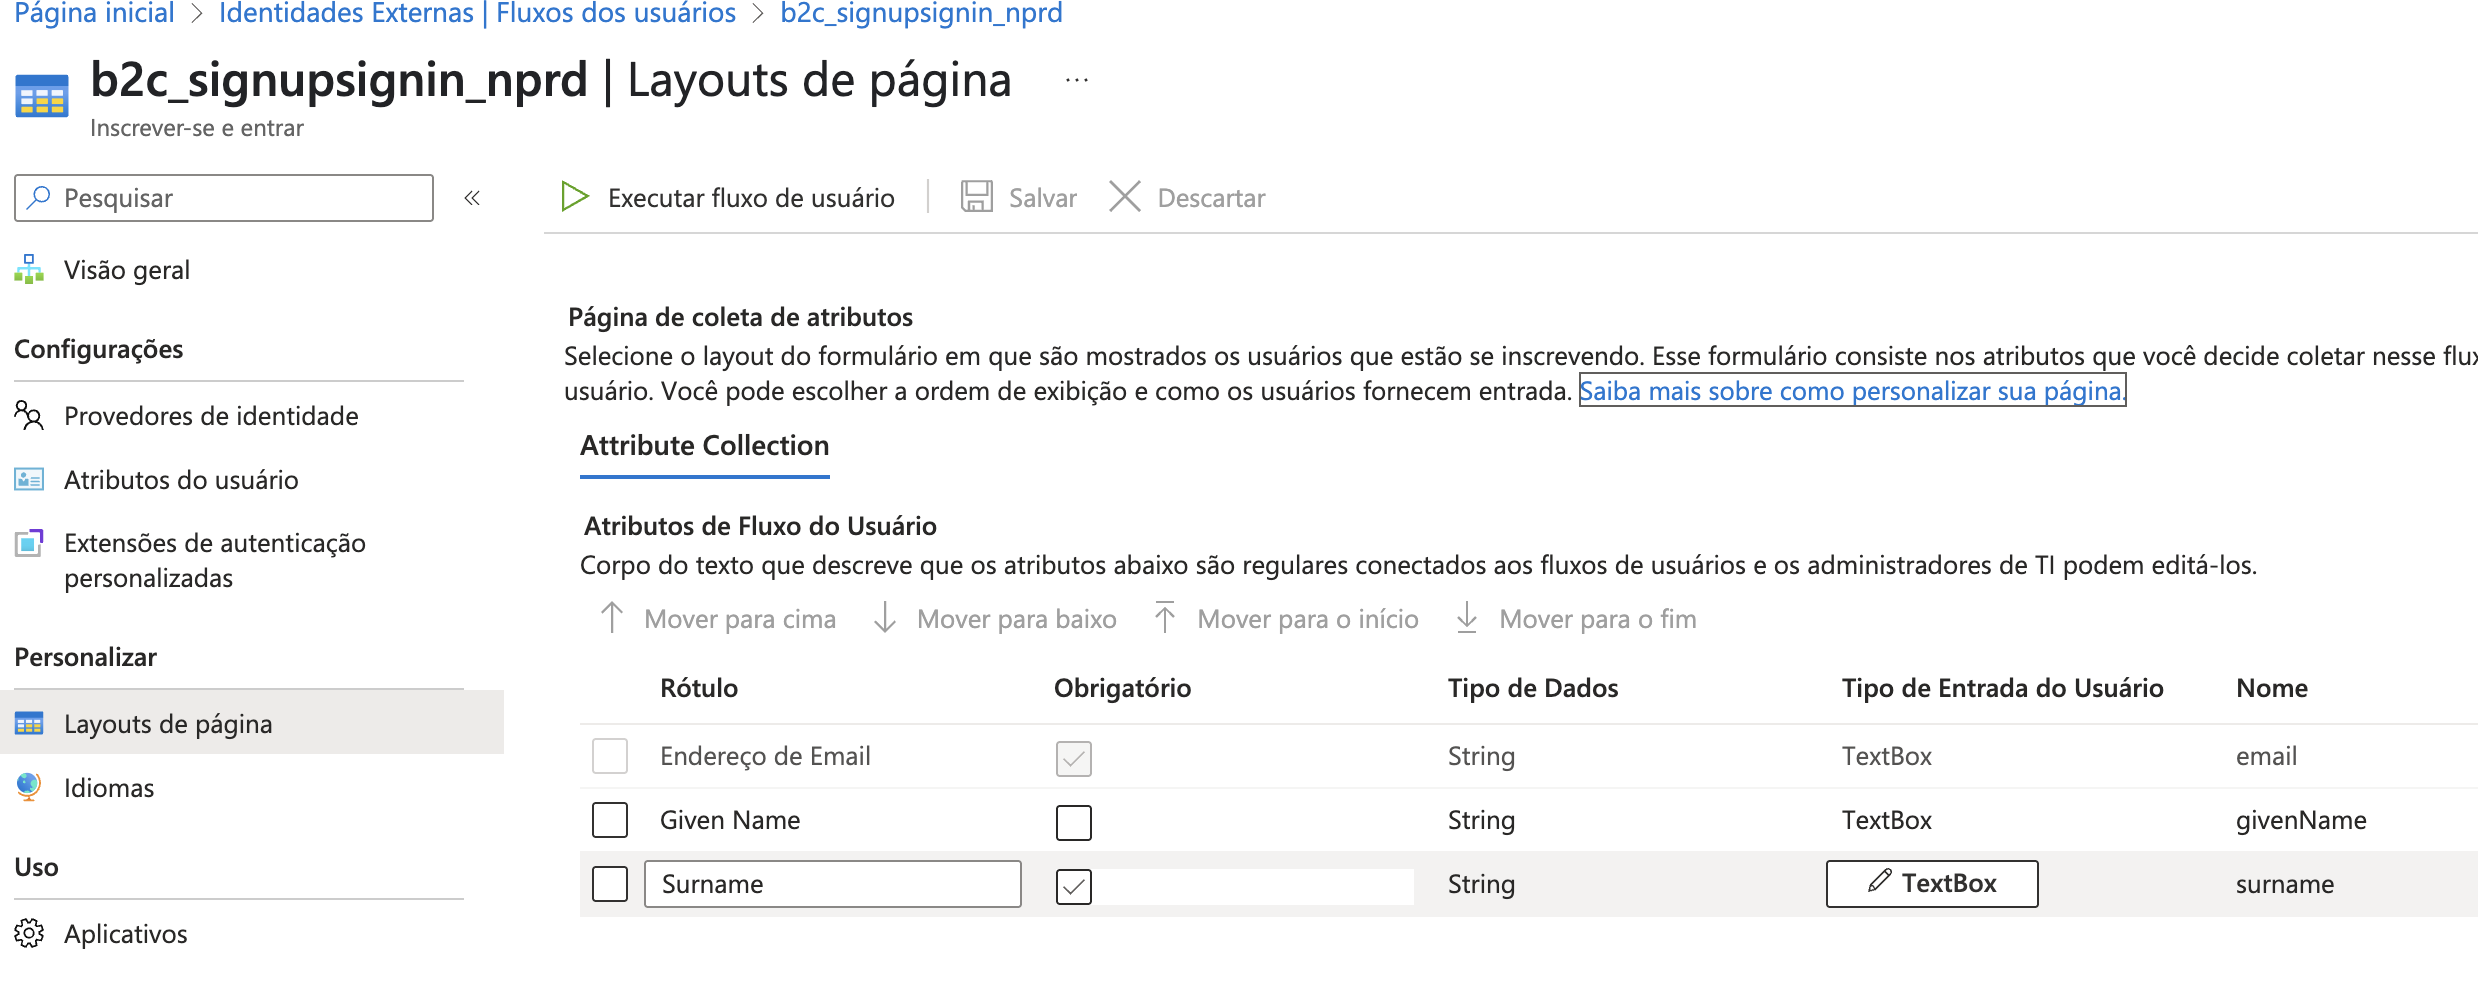The width and height of the screenshot is (2478, 1002).
Task: Click the Endereço de Email label cell
Action: click(x=765, y=756)
